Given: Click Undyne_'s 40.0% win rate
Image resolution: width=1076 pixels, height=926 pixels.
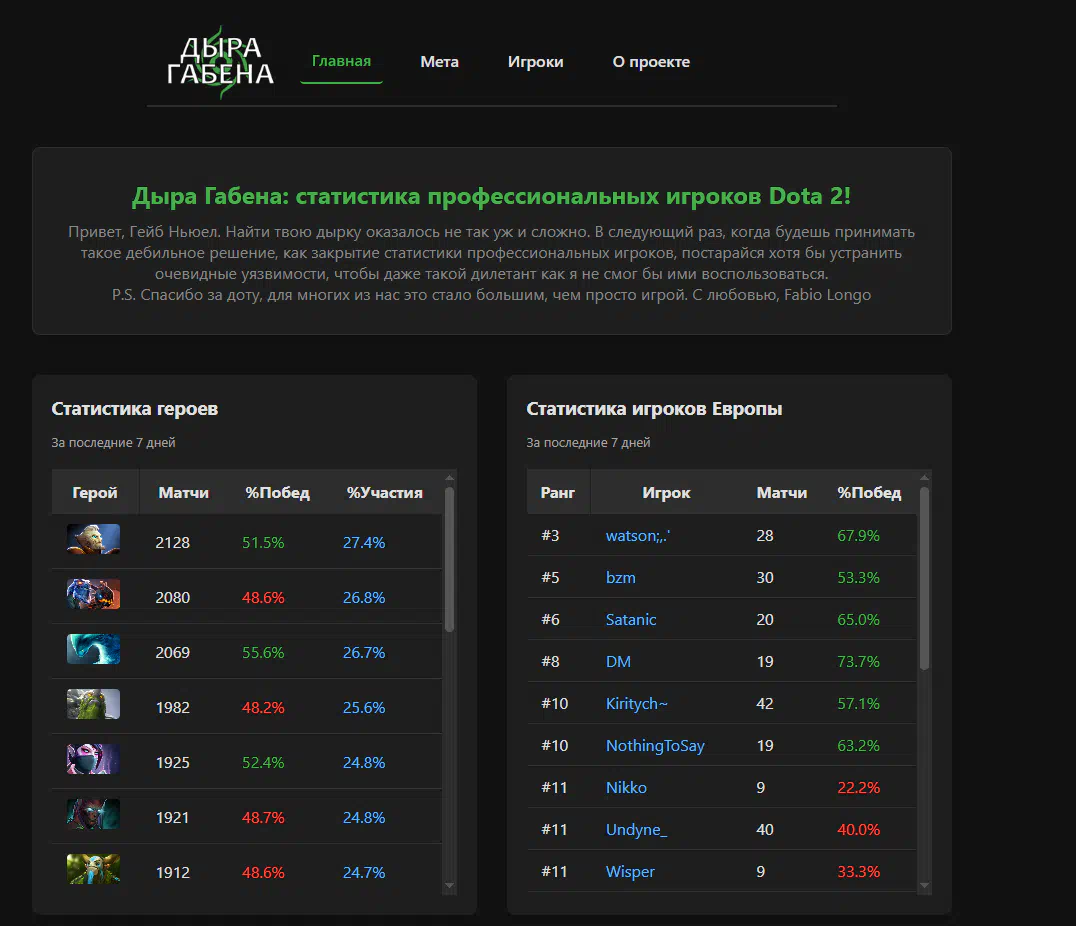Looking at the screenshot, I should pyautogui.click(x=858, y=829).
